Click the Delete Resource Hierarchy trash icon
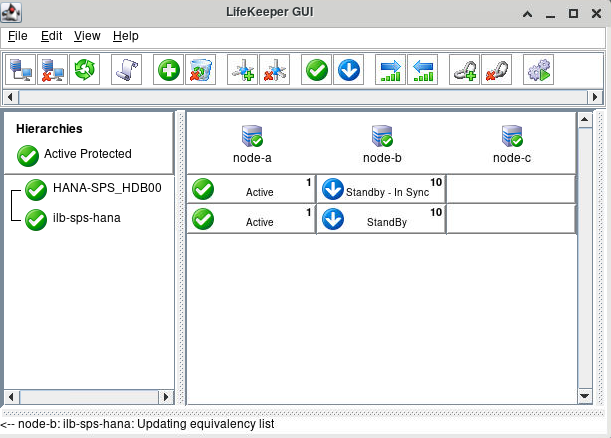Viewport: 611px width, 438px height. tap(201, 70)
